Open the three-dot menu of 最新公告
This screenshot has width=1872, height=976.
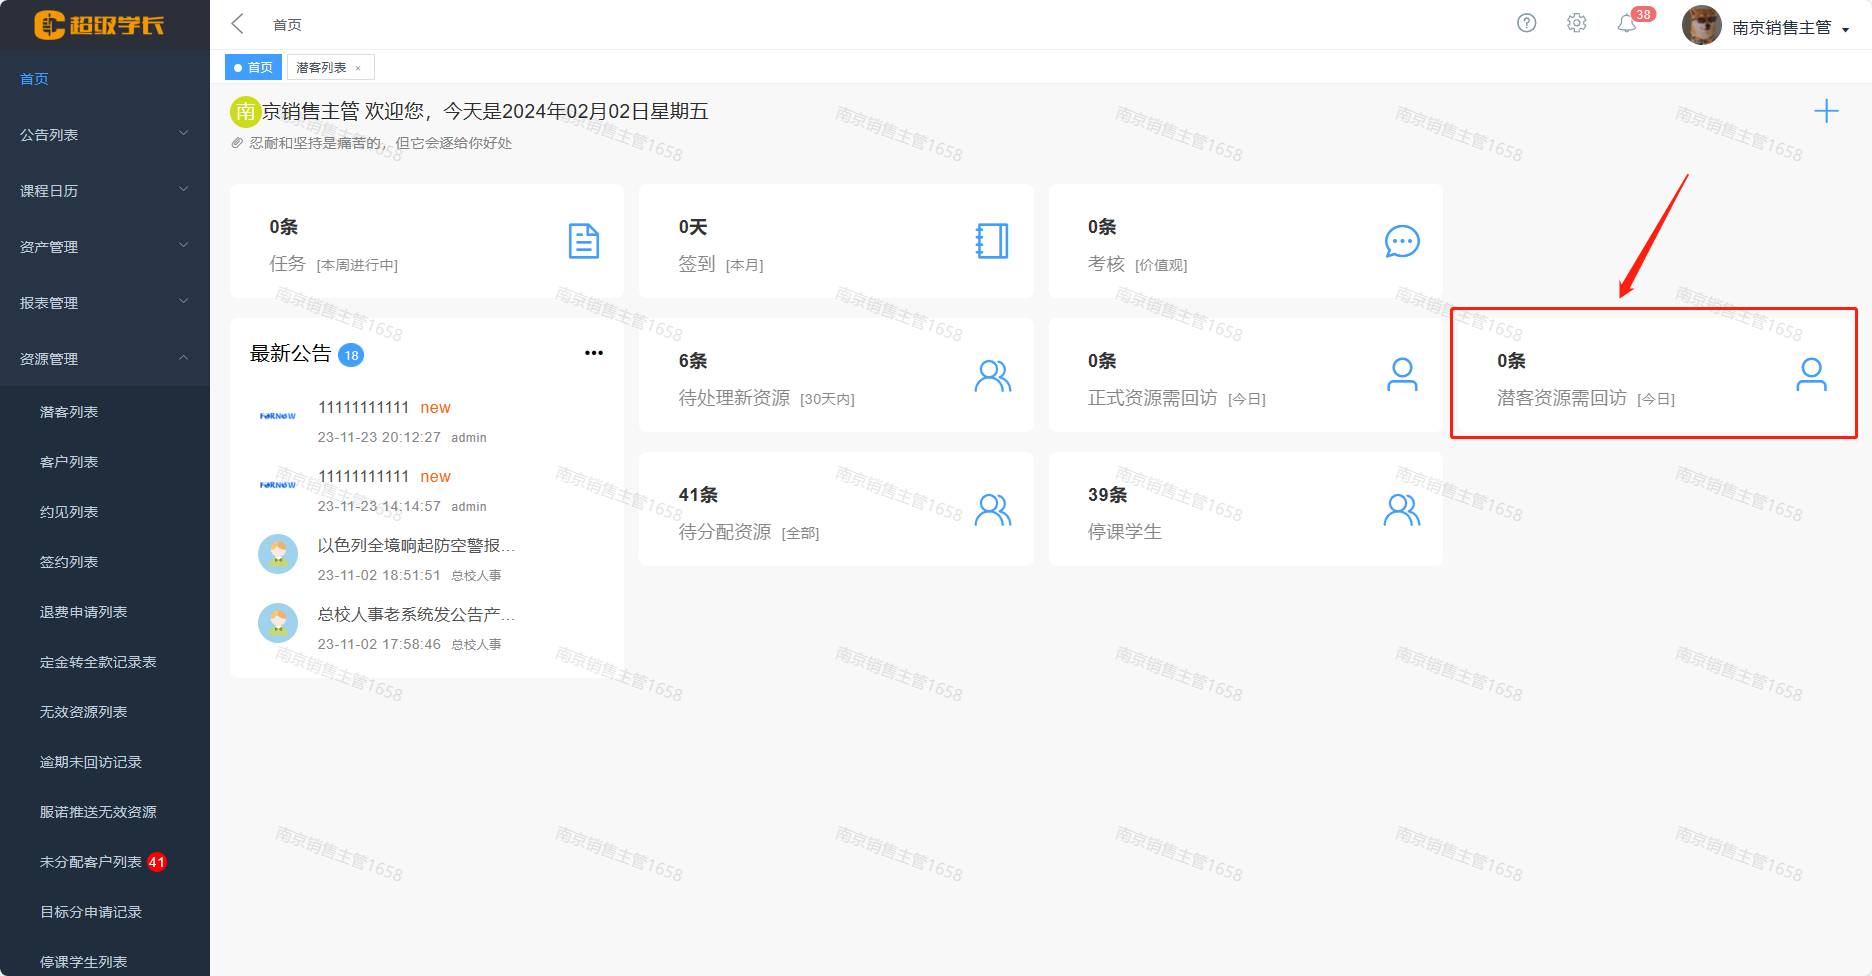(594, 353)
